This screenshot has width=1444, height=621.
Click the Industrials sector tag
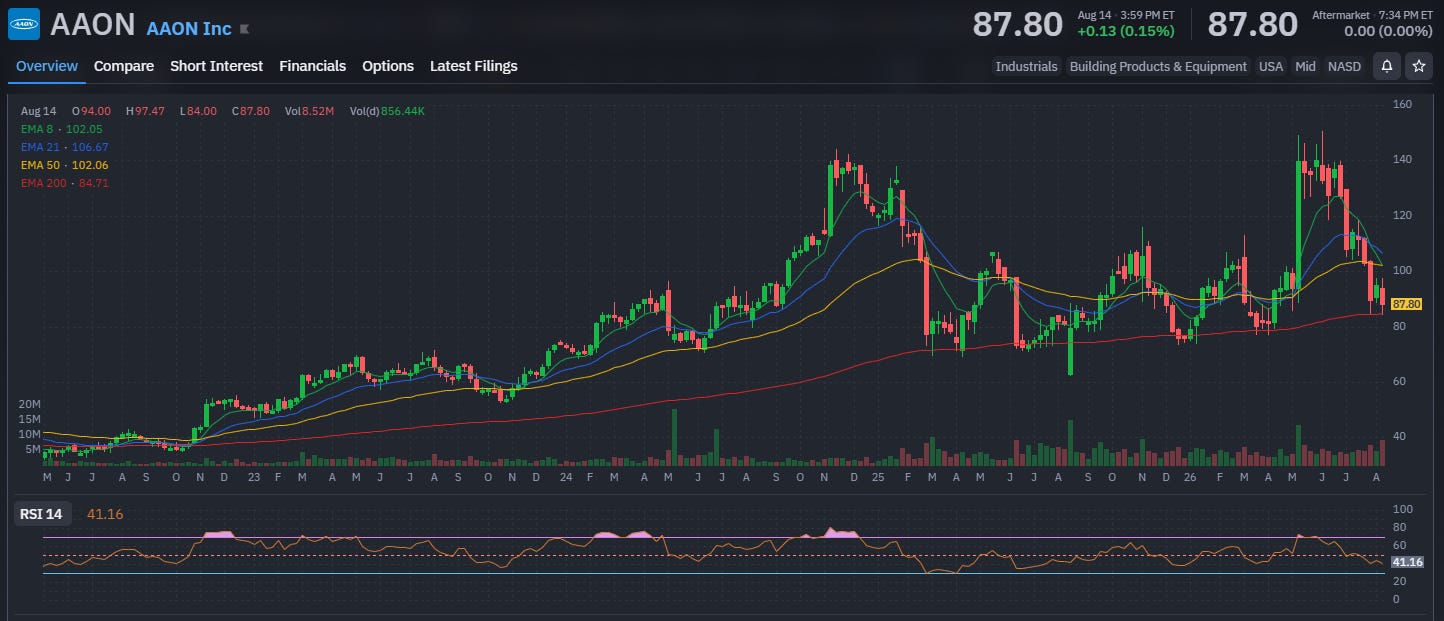[x=1026, y=66]
